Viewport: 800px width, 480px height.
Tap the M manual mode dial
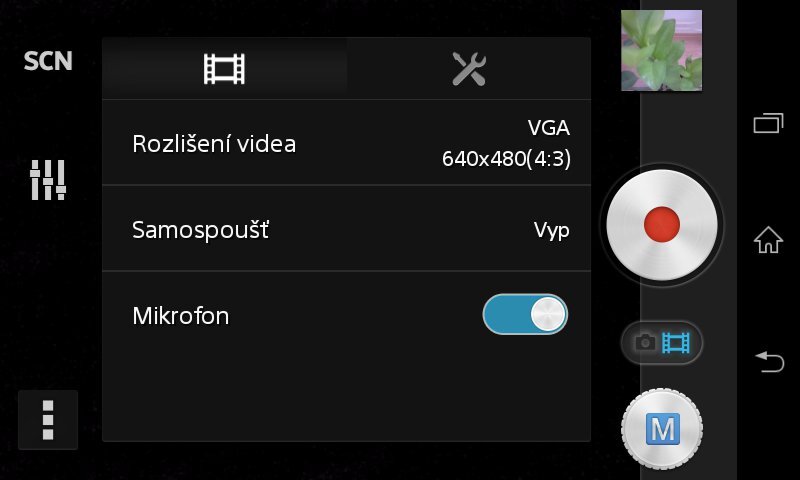click(x=662, y=429)
